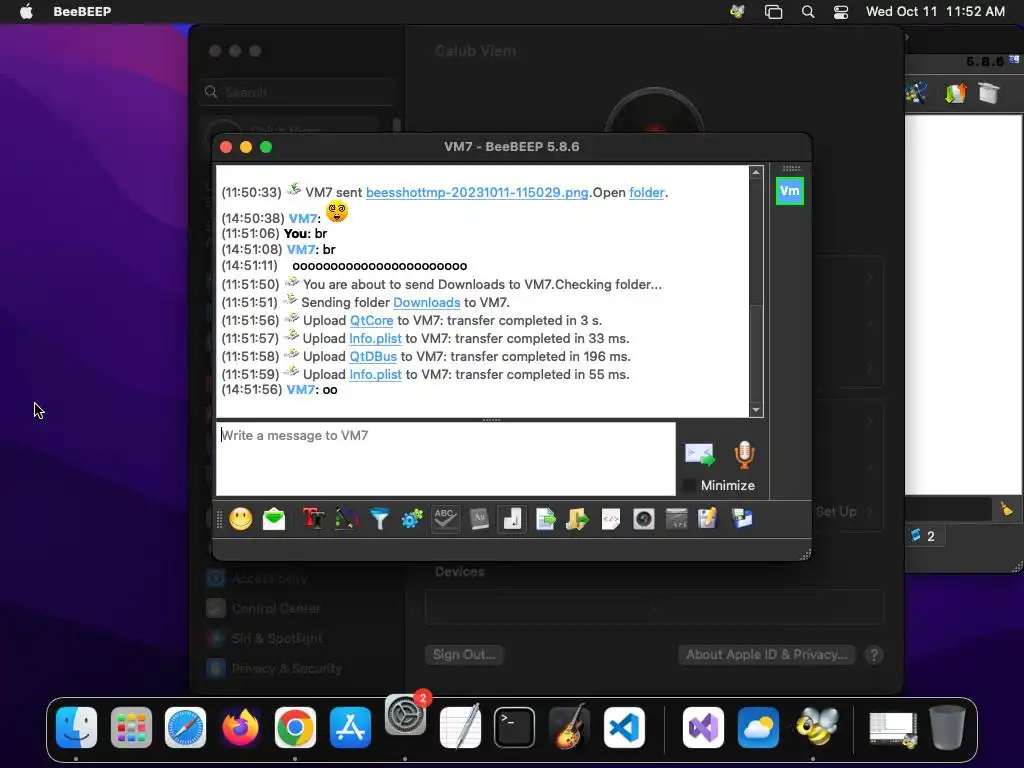This screenshot has width=1024, height=768.
Task: Click the BeeBEEP bee icon in the menu bar
Action: [737, 11]
